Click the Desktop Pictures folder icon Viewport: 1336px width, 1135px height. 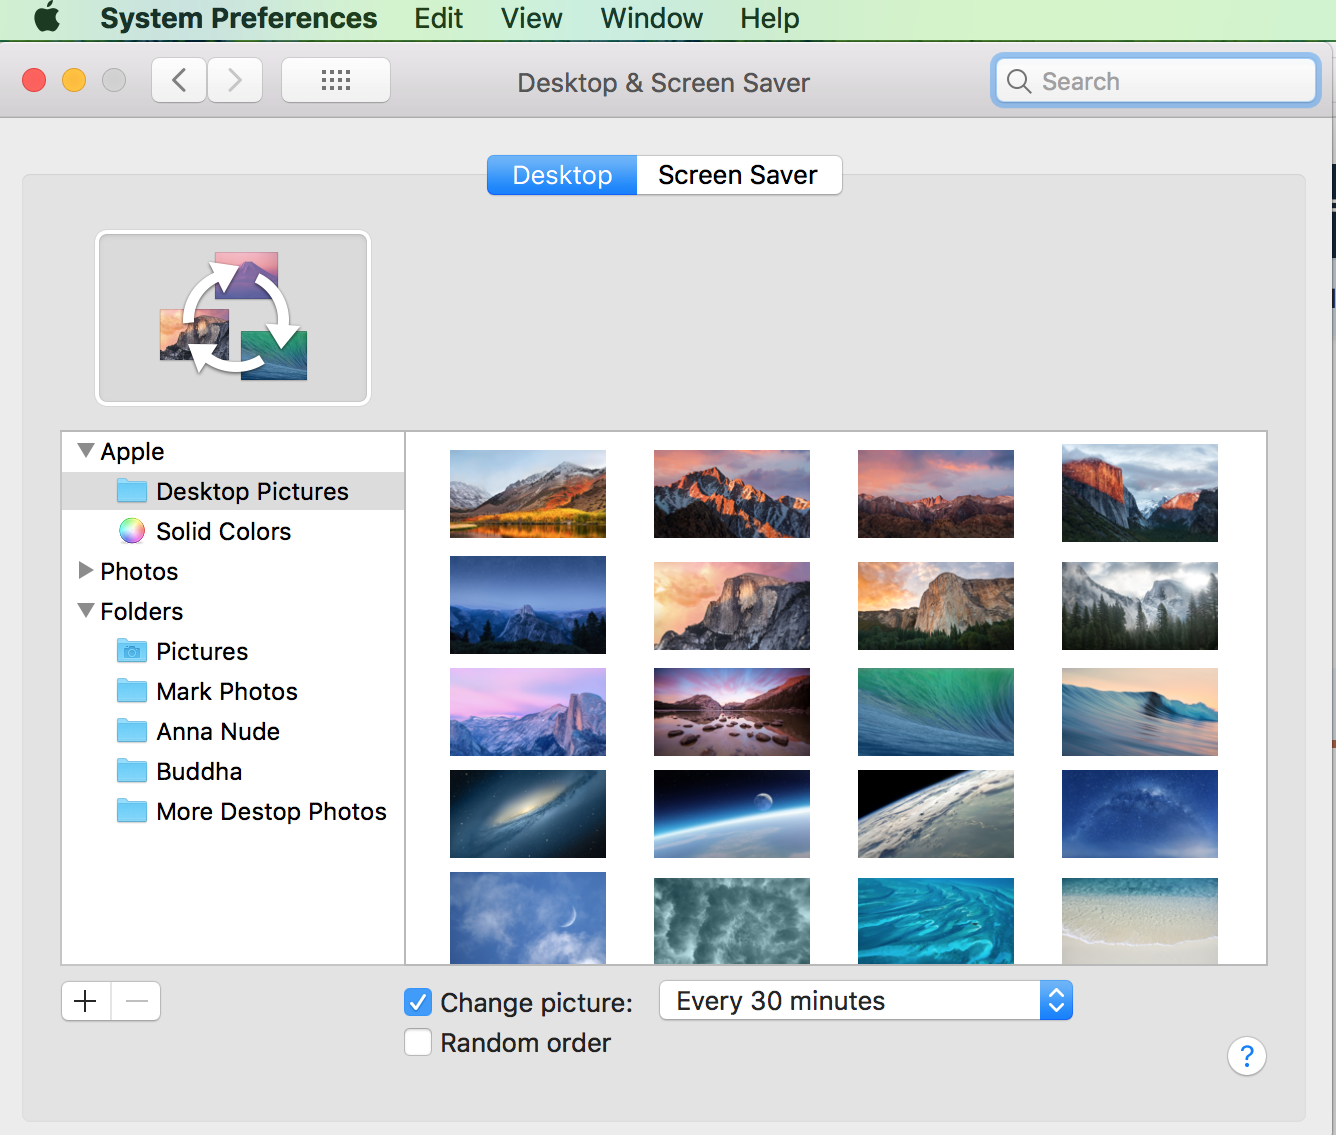132,491
